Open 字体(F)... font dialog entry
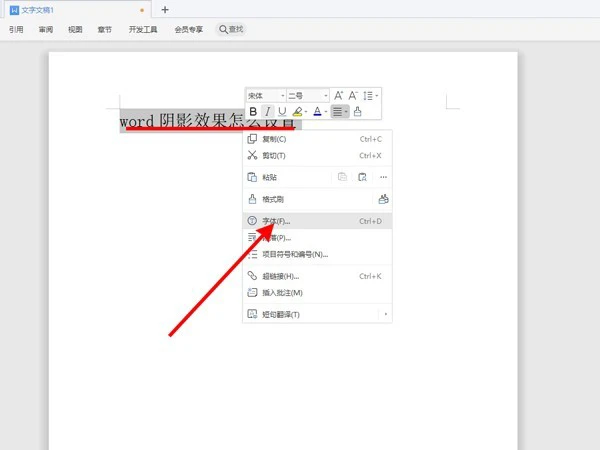 click(317, 221)
